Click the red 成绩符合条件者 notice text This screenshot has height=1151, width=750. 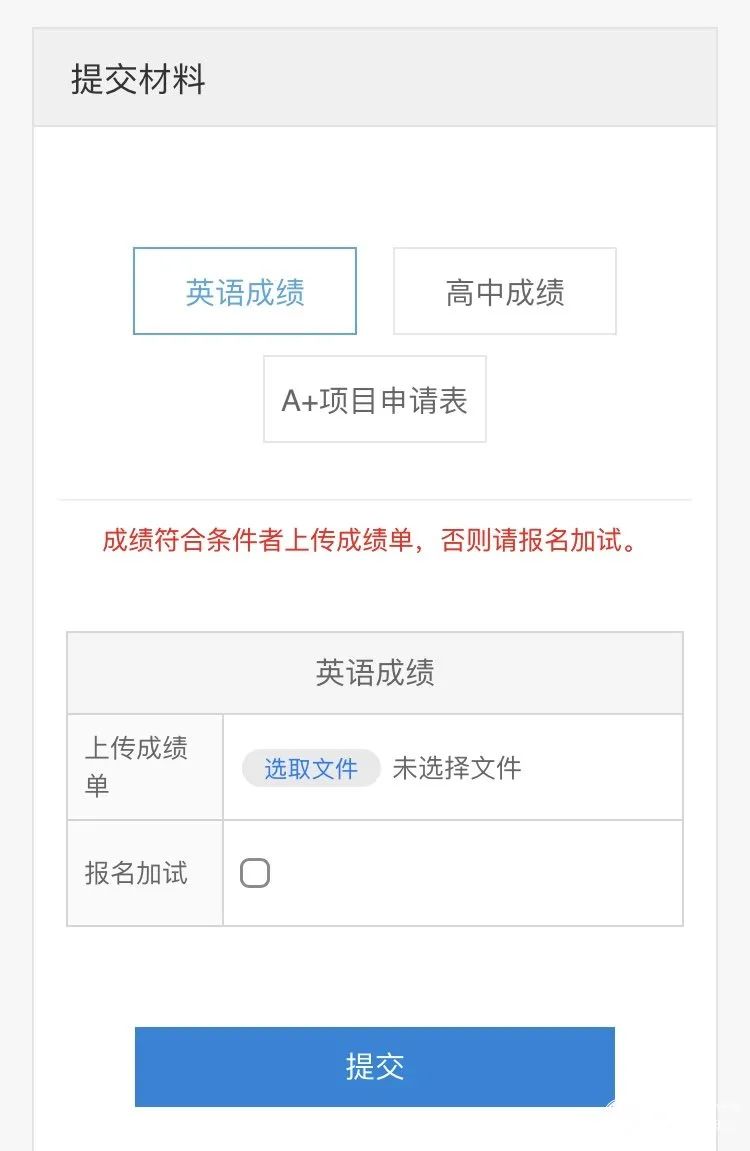370,541
